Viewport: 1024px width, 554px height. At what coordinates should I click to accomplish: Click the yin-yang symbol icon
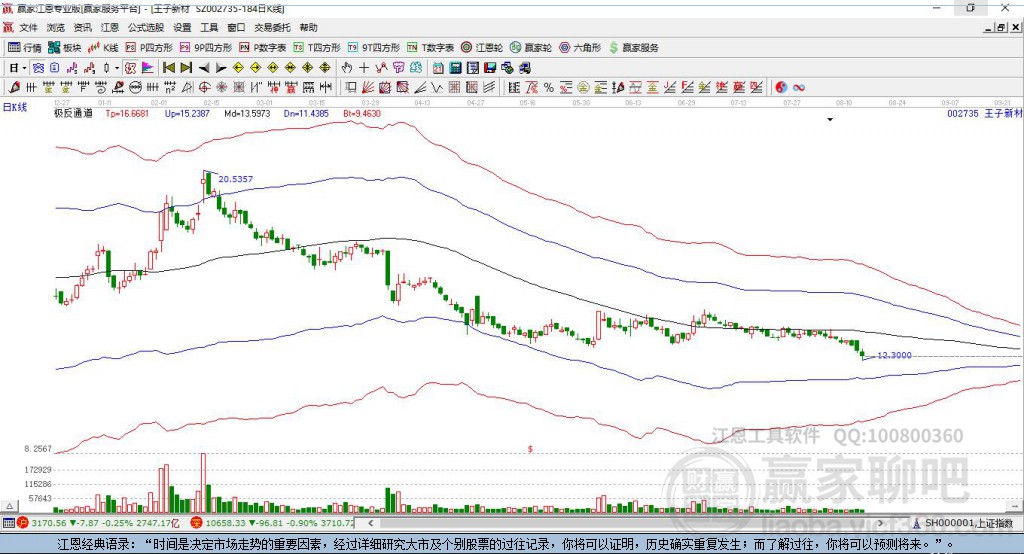click(781, 88)
